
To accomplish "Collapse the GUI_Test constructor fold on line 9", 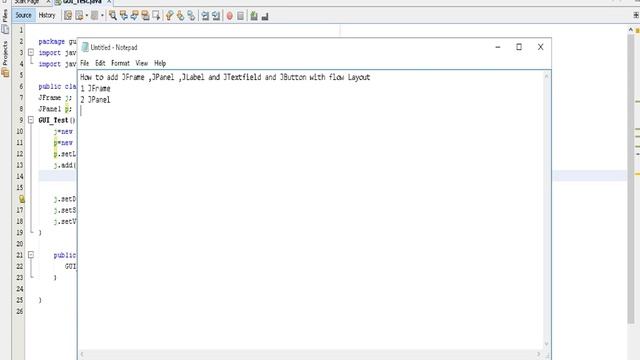I will [31, 120].
